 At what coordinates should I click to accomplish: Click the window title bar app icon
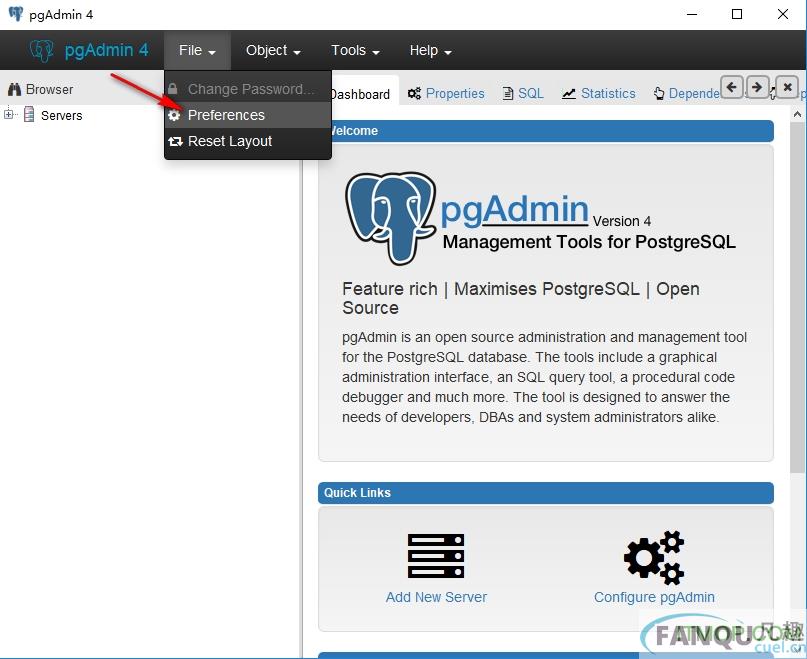(16, 14)
